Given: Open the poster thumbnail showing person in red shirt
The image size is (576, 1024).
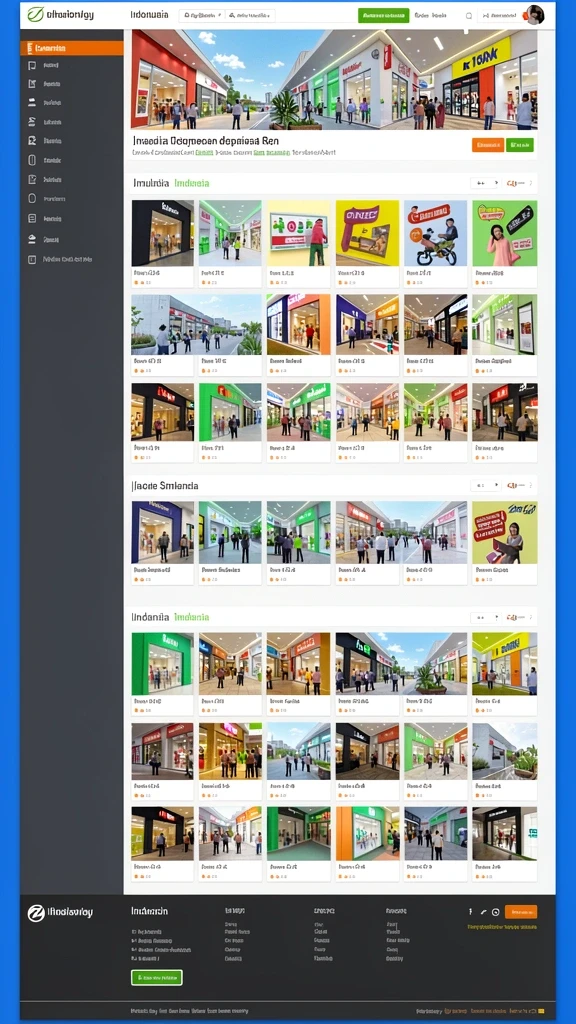Looking at the screenshot, I should click(x=298, y=233).
